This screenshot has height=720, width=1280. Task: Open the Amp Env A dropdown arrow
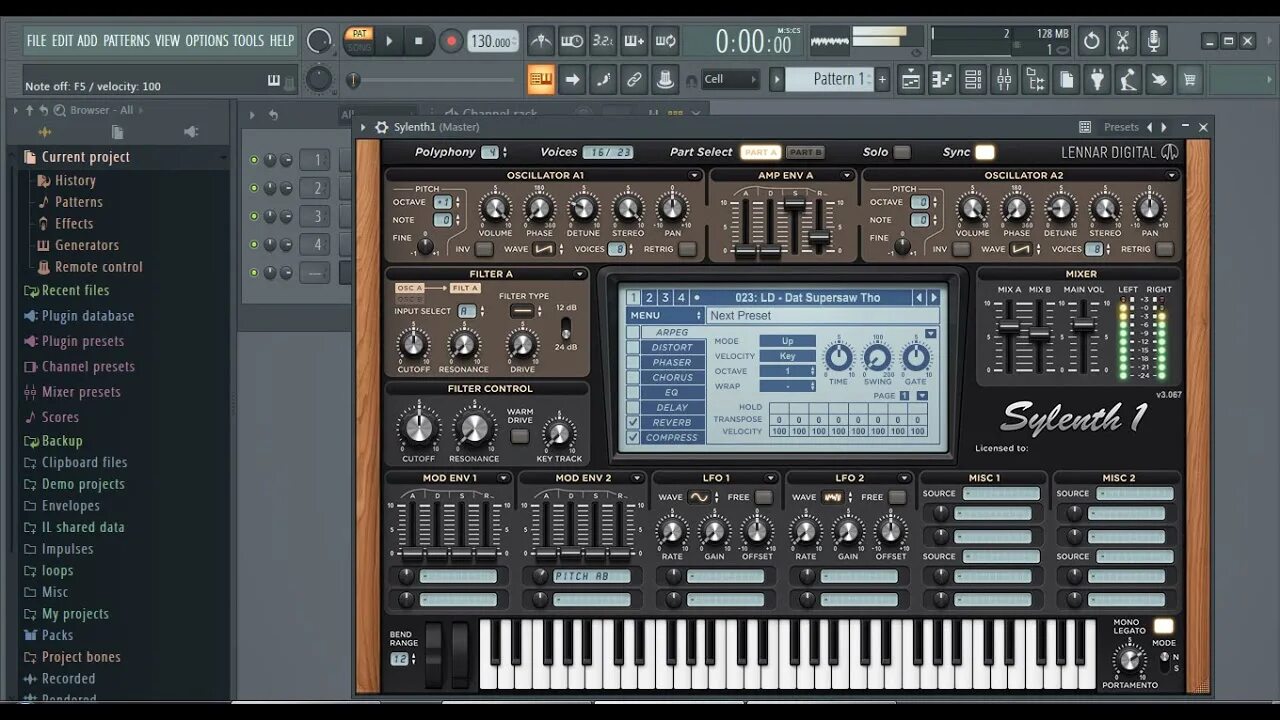[847, 176]
